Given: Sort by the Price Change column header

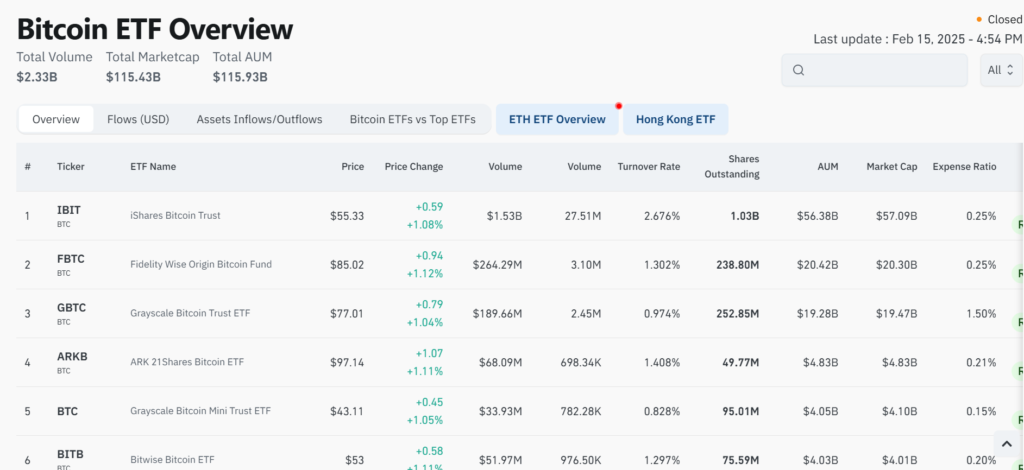Looking at the screenshot, I should point(414,166).
